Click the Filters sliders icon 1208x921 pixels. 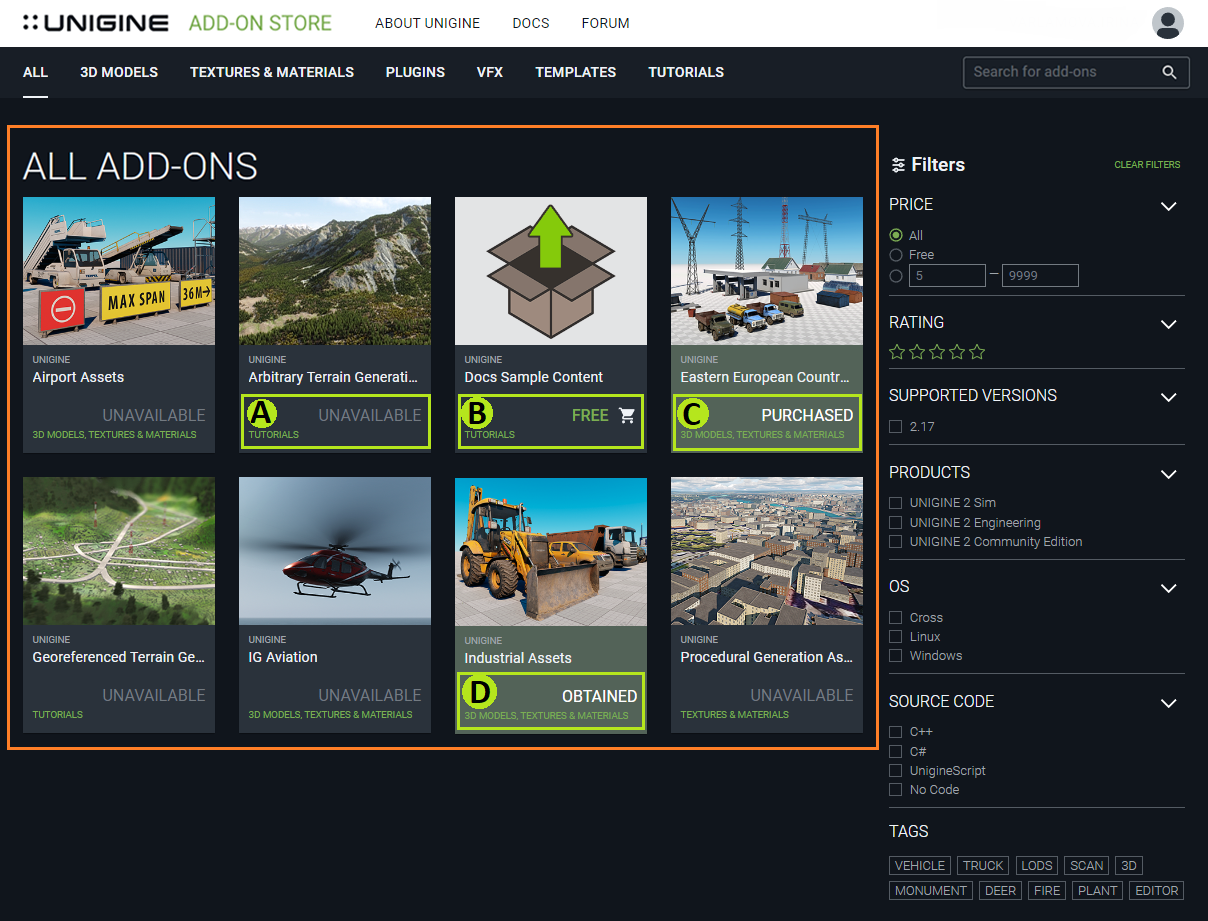point(898,165)
